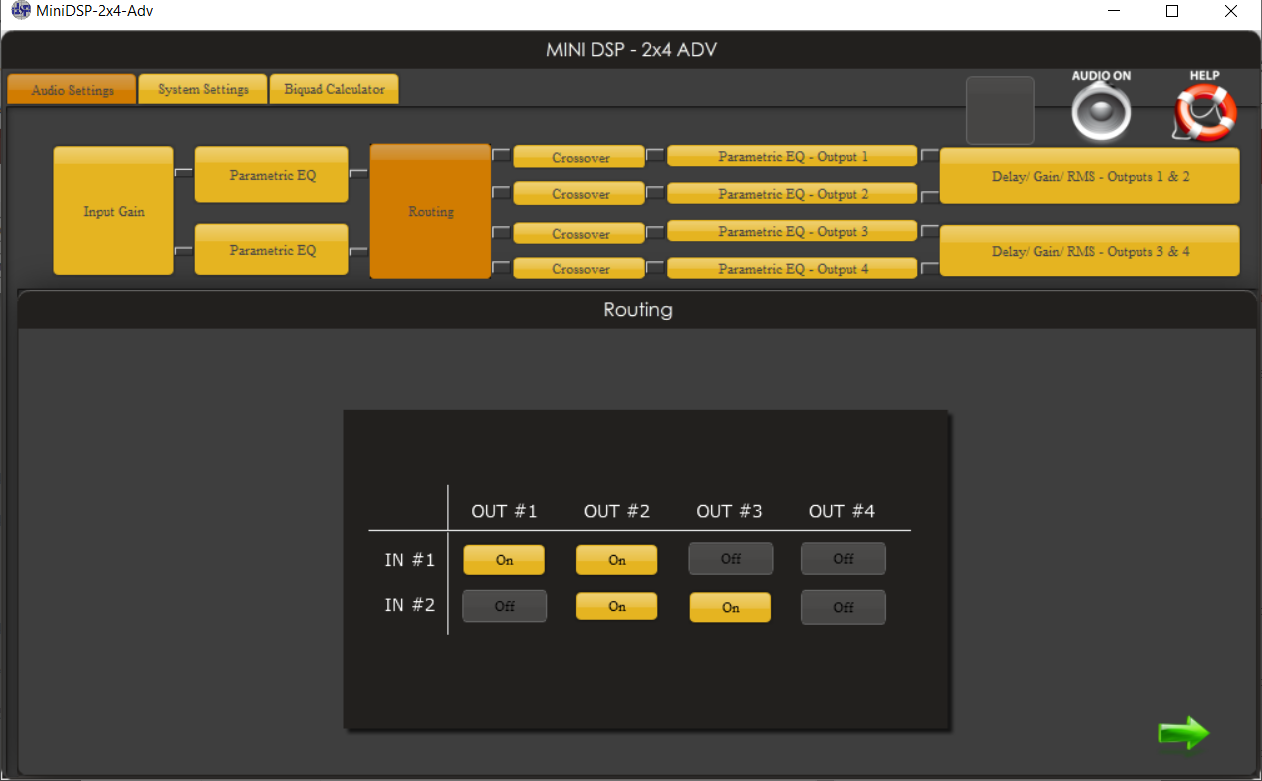The image size is (1262, 781).
Task: Enable IN #2 to OUT #4 routing
Action: (843, 607)
